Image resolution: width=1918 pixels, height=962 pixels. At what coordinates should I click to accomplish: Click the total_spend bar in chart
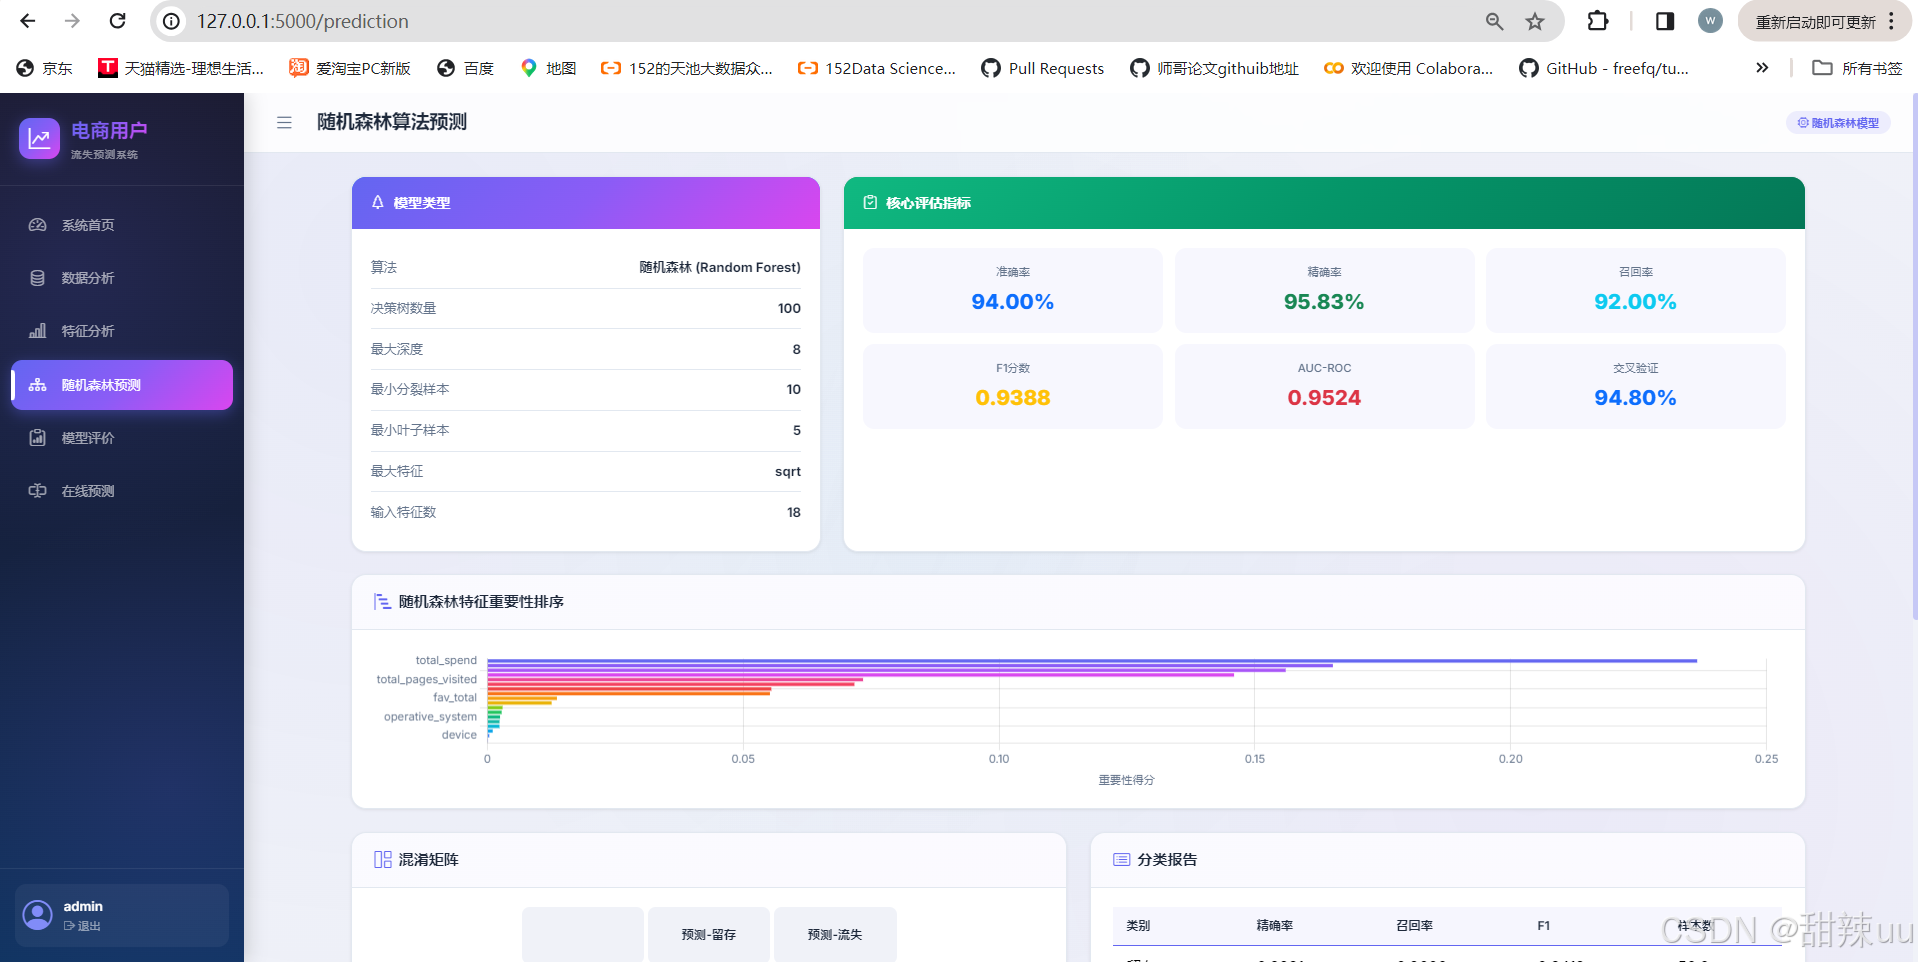click(1092, 660)
